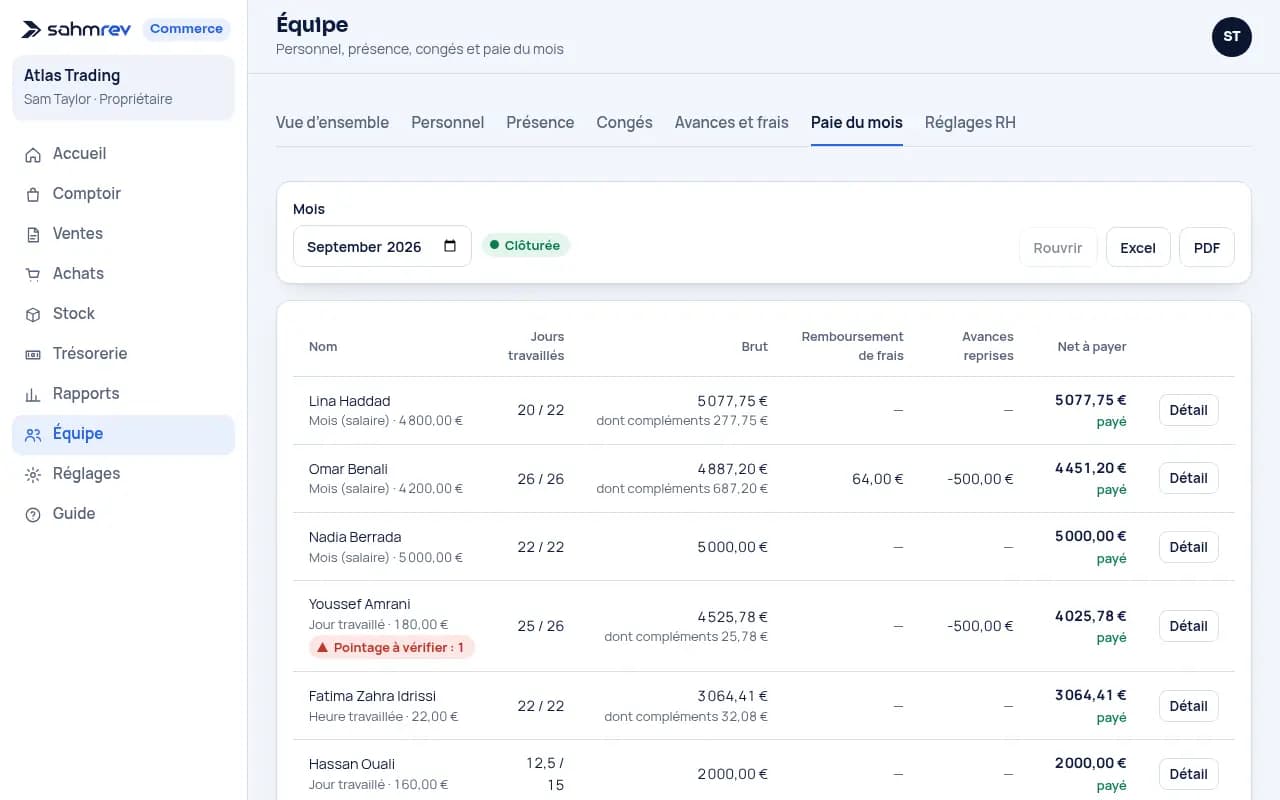Click the Accueil home icon in sidebar
1280x800 pixels.
(x=33, y=154)
